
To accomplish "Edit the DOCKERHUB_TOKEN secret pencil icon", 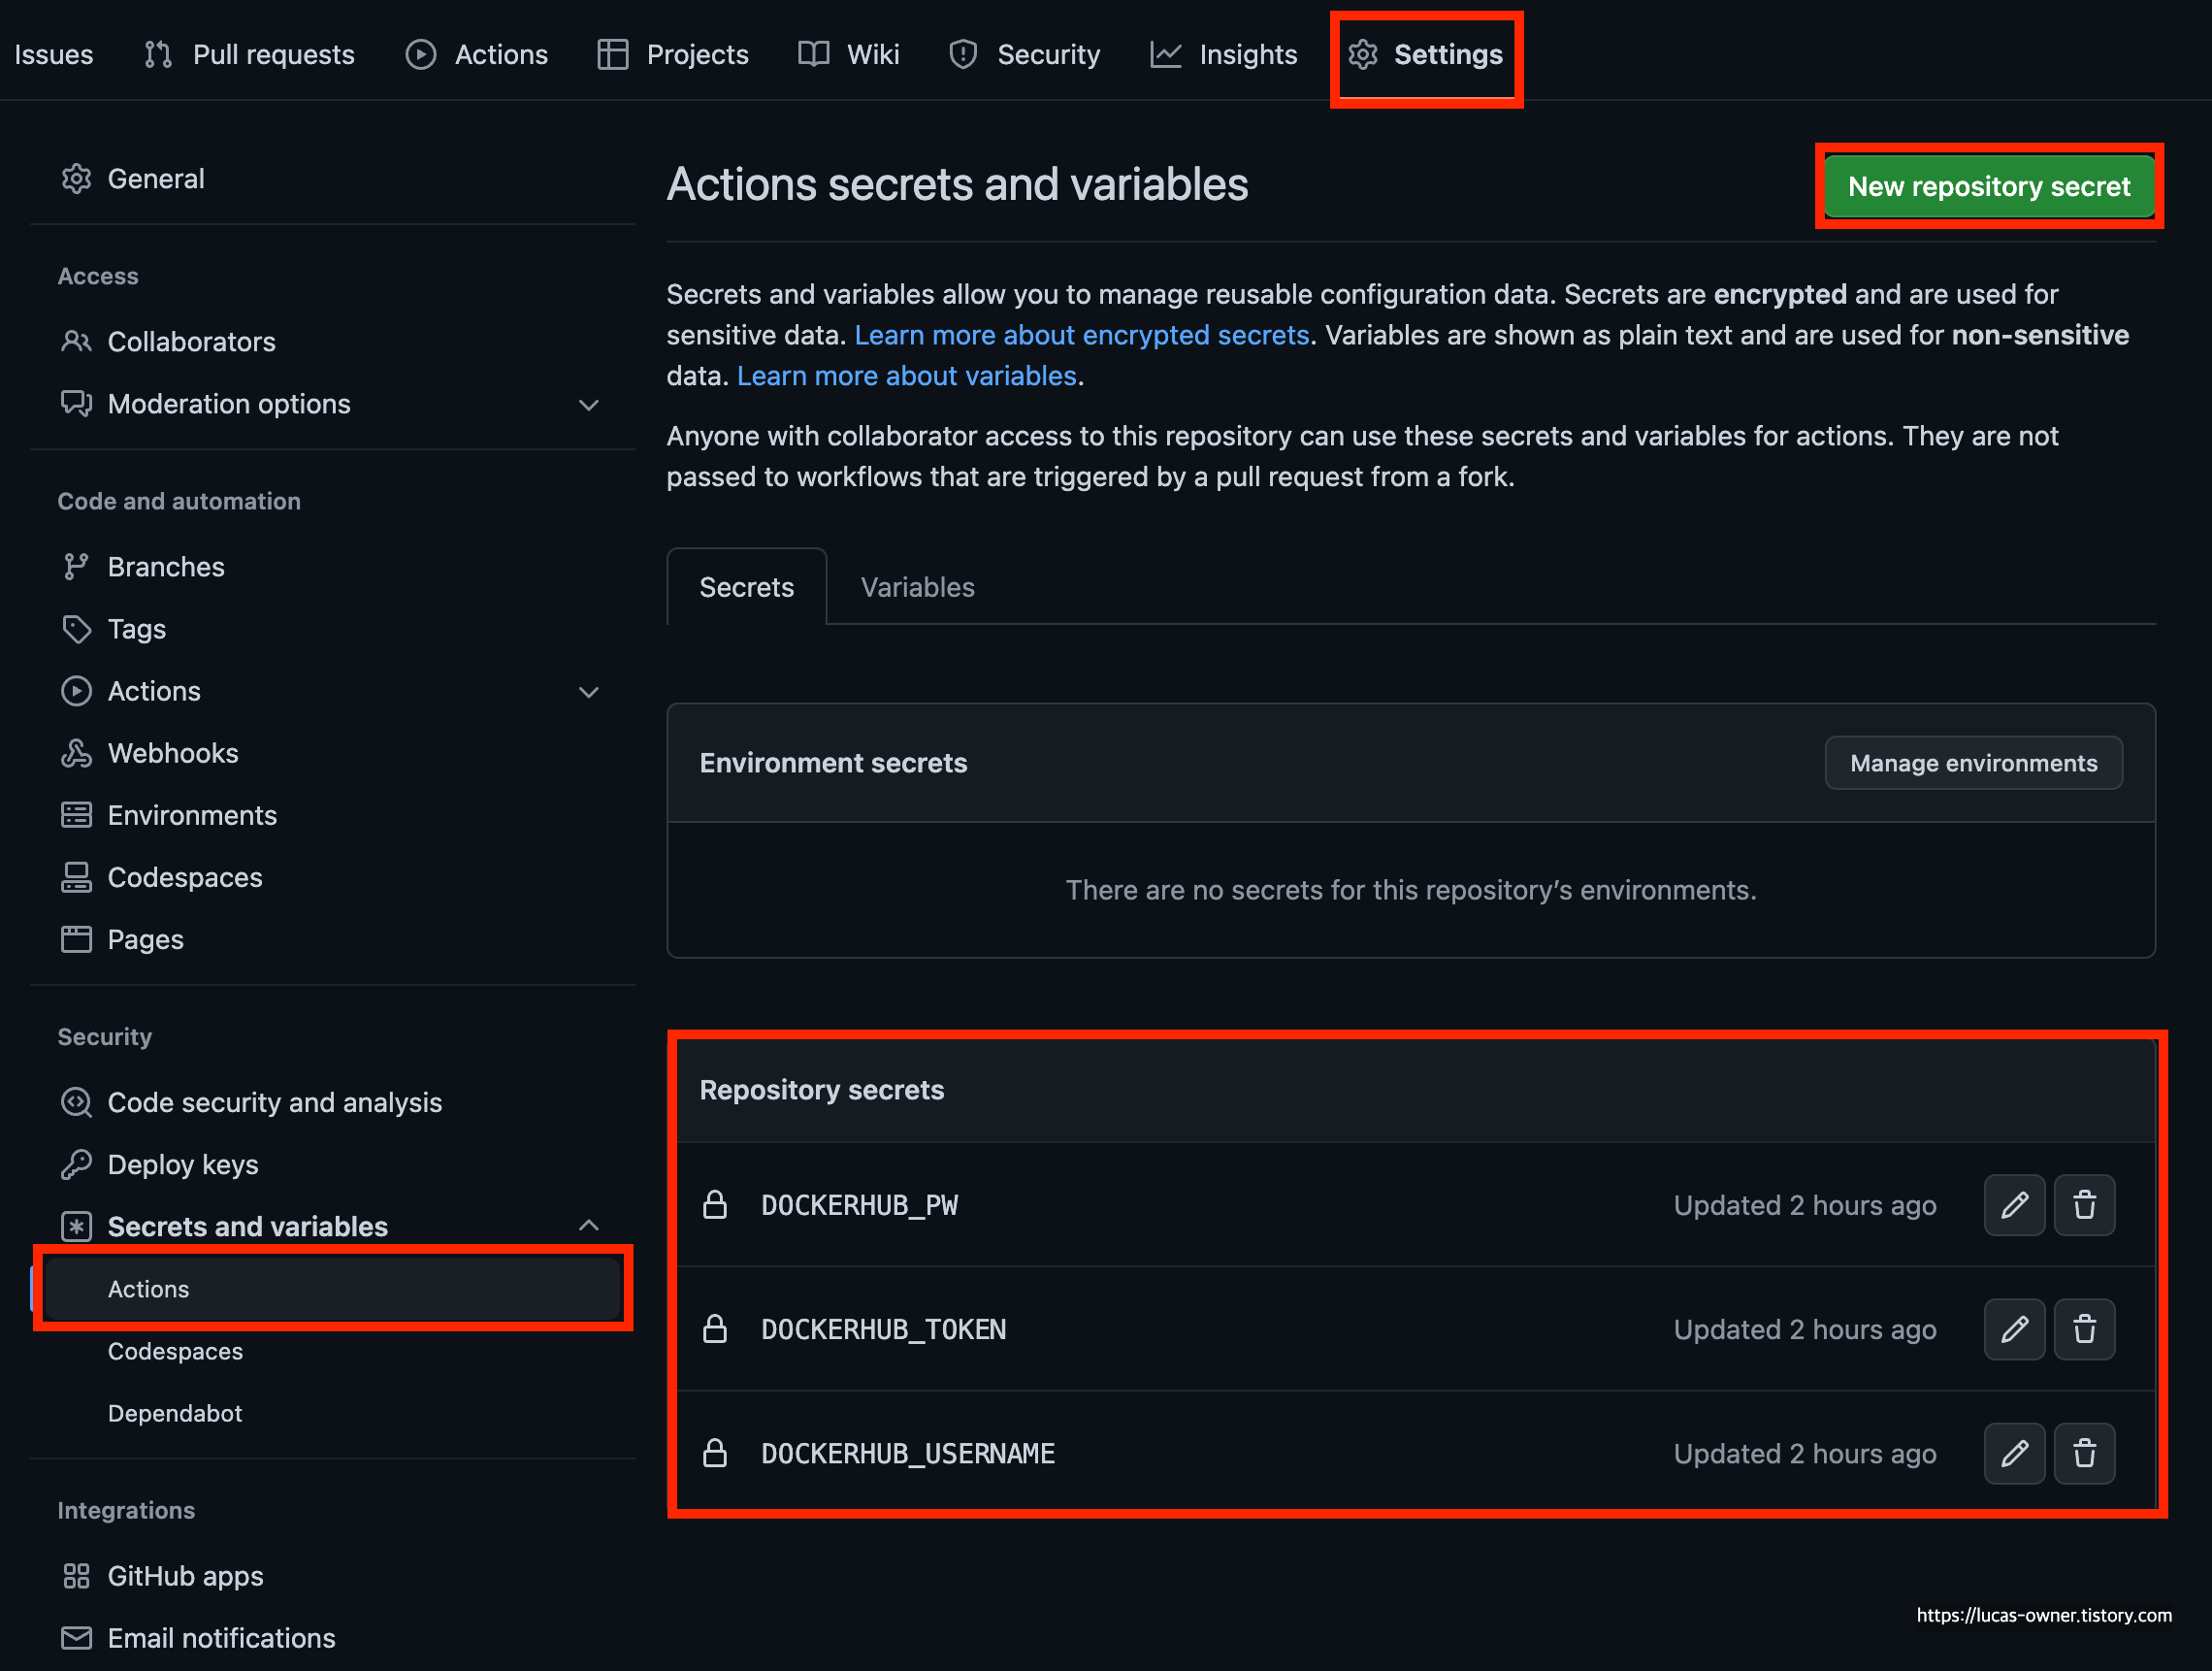I will click(x=2013, y=1329).
